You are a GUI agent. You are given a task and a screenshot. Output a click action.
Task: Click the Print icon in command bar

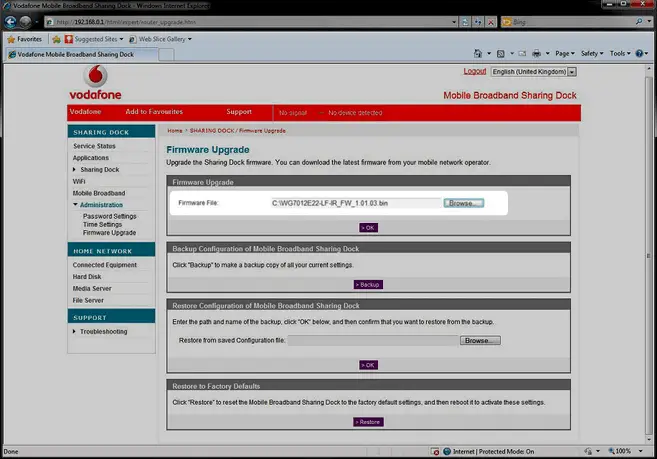click(x=536, y=53)
